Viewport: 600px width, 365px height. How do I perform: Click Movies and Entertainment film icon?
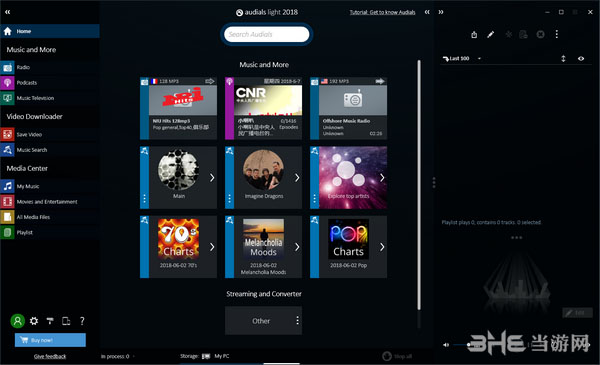(7, 202)
